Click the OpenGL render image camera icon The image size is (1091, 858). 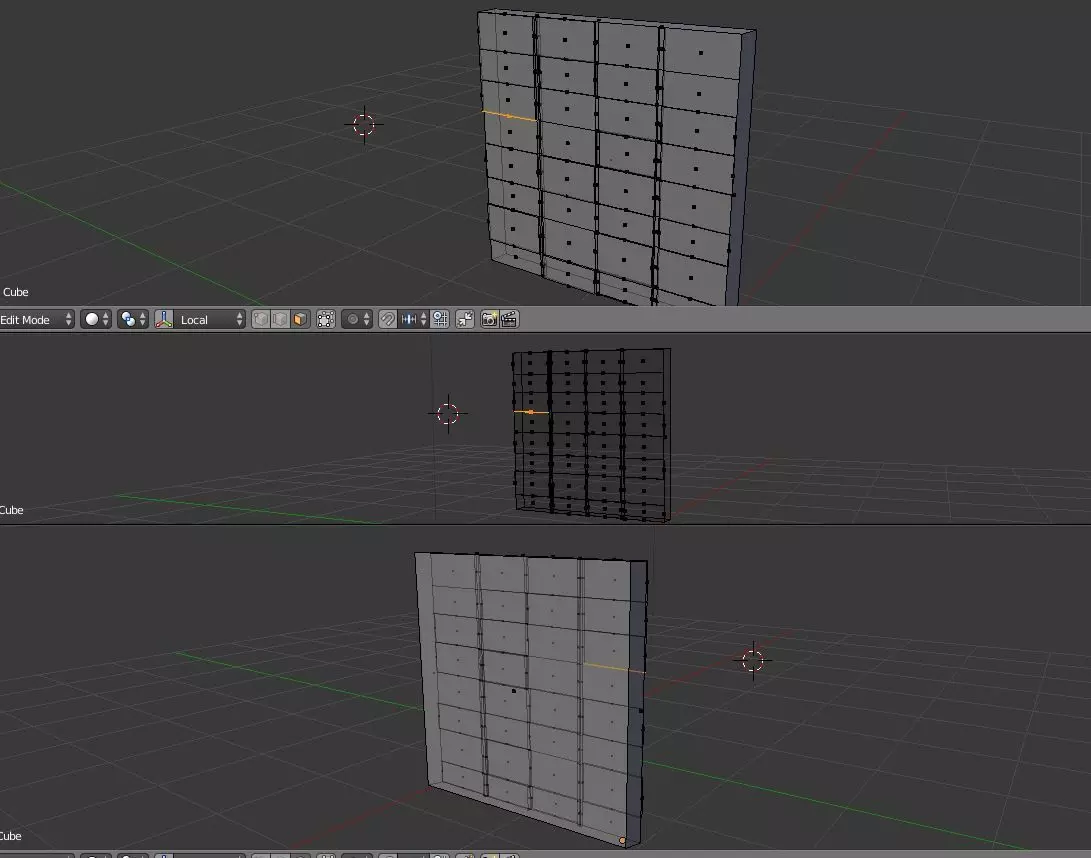pyautogui.click(x=490, y=319)
